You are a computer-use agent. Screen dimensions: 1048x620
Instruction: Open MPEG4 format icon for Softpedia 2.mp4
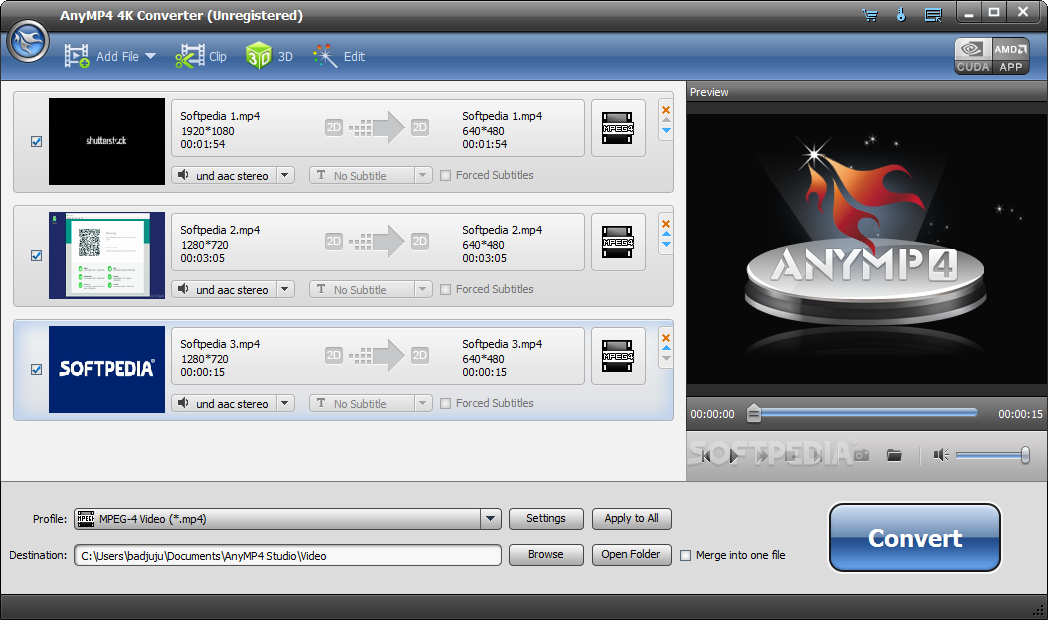pyautogui.click(x=618, y=242)
